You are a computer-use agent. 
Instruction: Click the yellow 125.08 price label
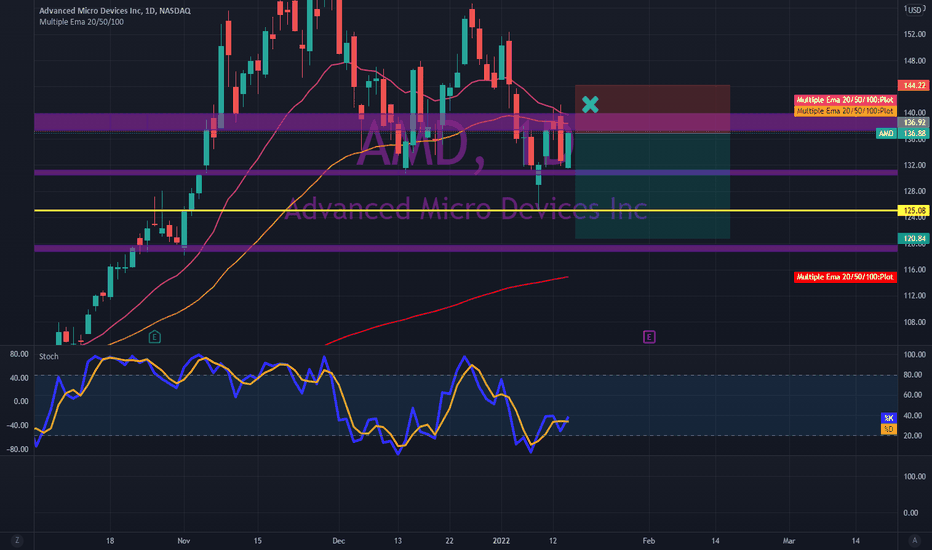[x=914, y=210]
